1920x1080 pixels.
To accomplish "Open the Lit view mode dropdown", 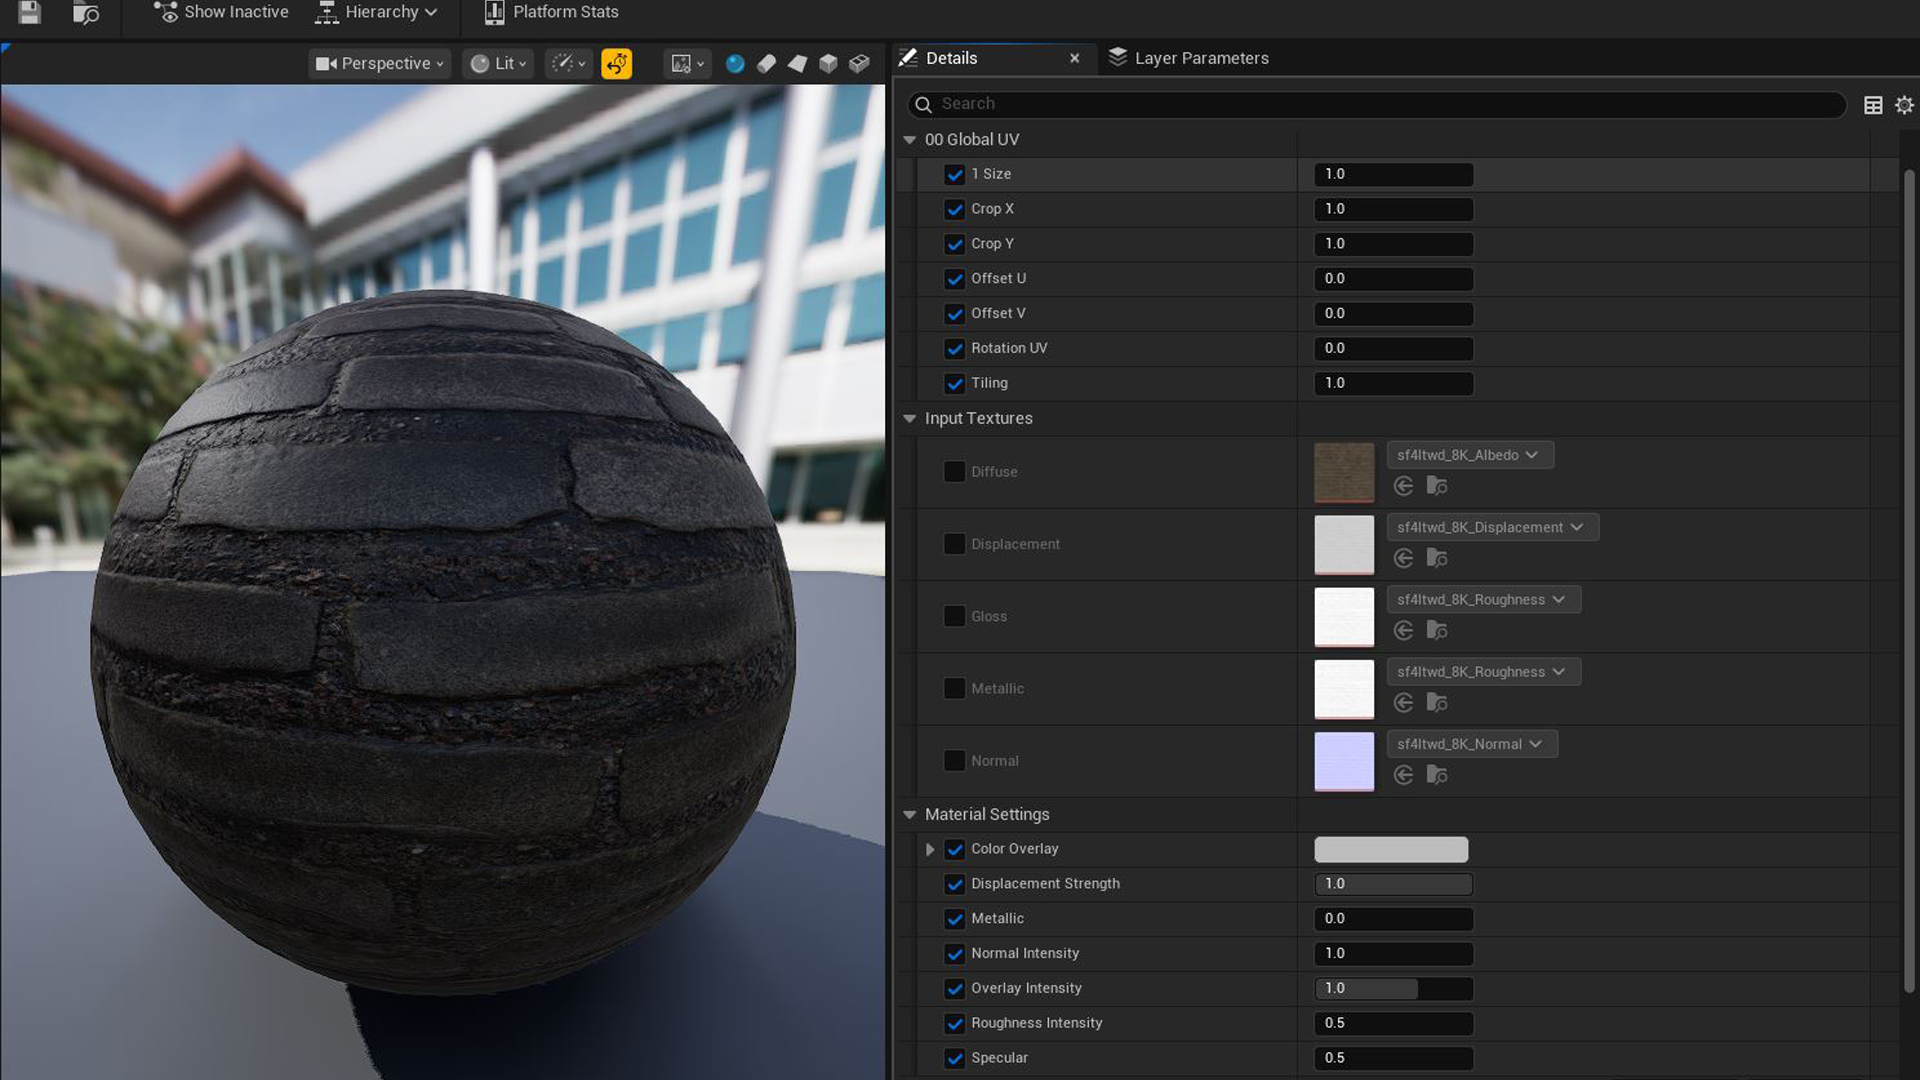I will [x=498, y=64].
